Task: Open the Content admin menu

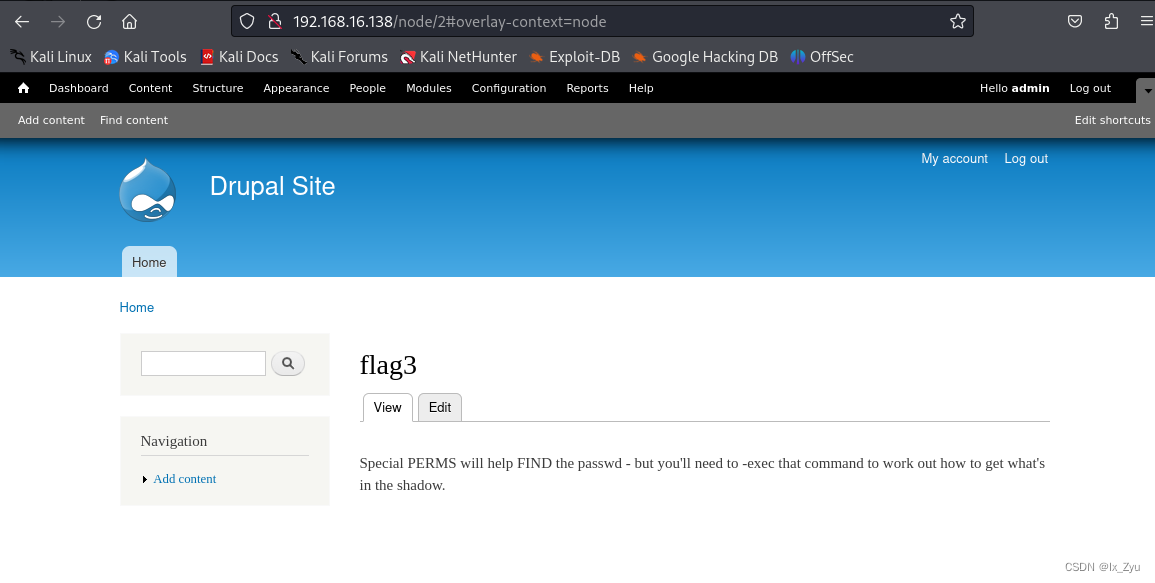Action: click(x=150, y=88)
